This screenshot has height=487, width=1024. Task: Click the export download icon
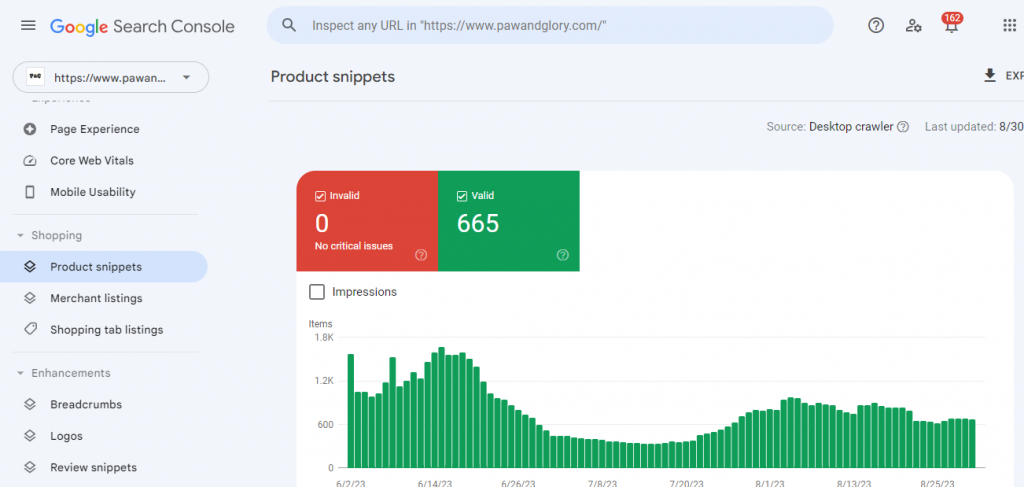click(x=990, y=76)
